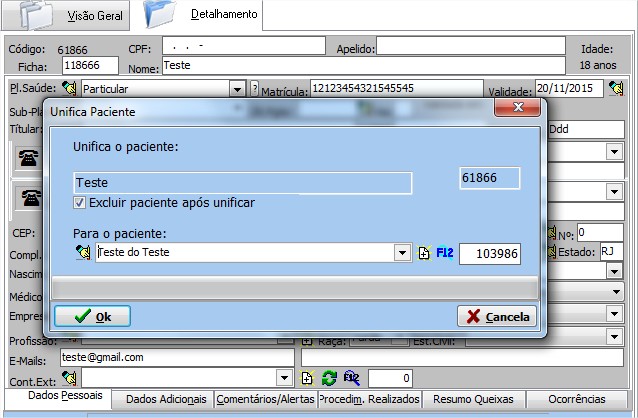
Task: Click the green refresh icon near Cont.Ext
Action: [328, 378]
